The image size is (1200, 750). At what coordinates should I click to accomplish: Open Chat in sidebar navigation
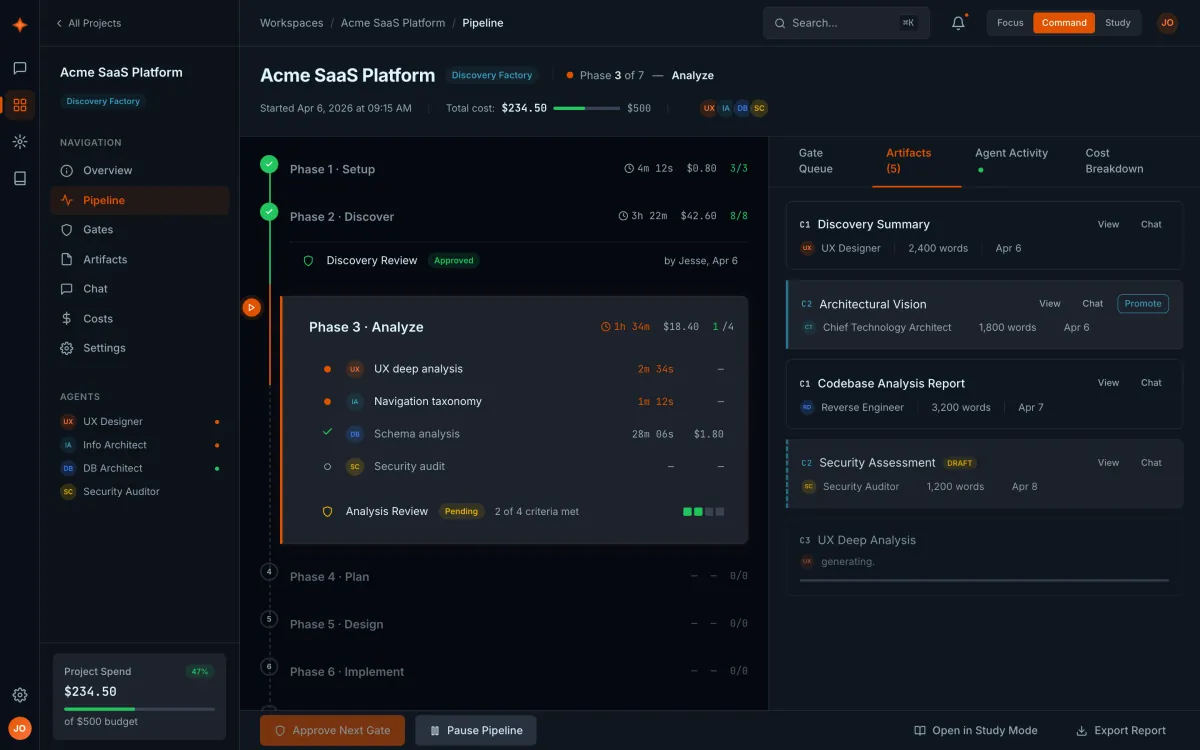[140, 289]
